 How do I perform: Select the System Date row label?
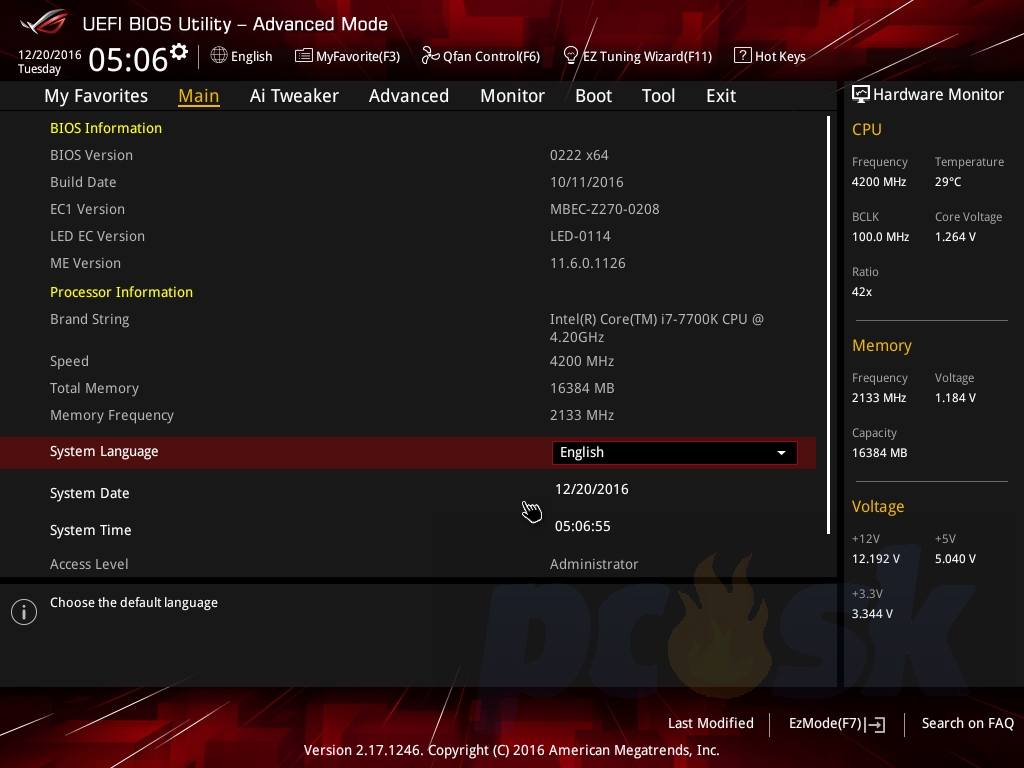click(x=89, y=493)
